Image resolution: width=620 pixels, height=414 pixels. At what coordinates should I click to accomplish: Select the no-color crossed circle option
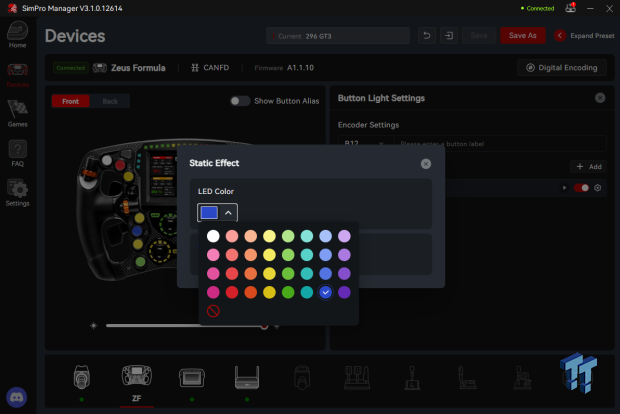213,311
